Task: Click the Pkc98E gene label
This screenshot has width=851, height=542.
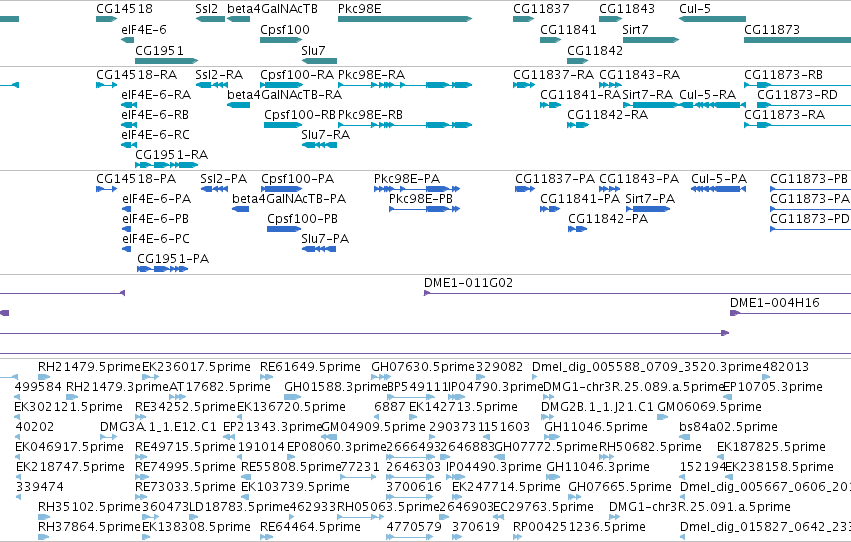Action: pos(359,9)
